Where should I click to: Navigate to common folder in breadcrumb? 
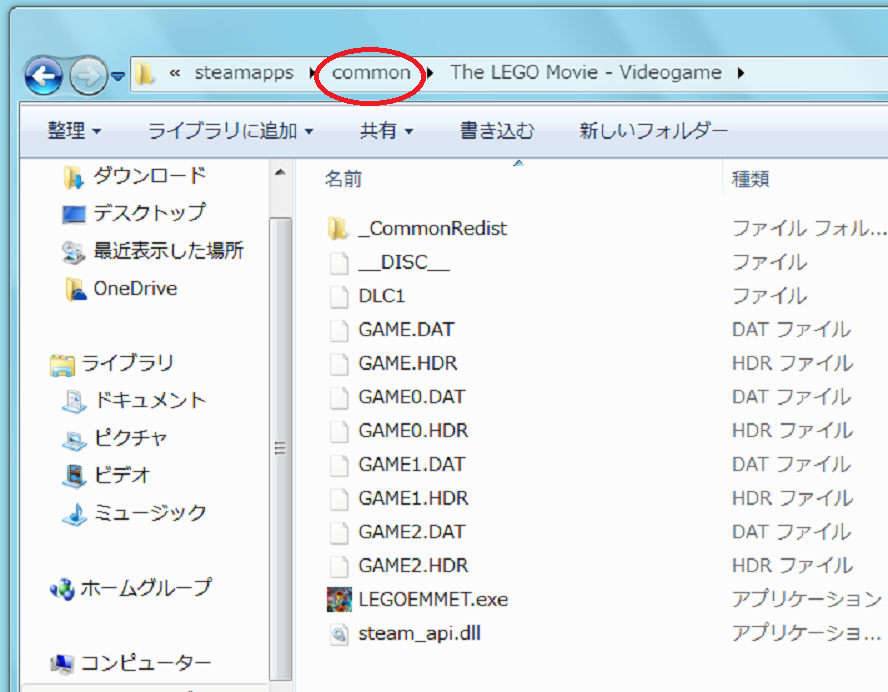[x=371, y=72]
